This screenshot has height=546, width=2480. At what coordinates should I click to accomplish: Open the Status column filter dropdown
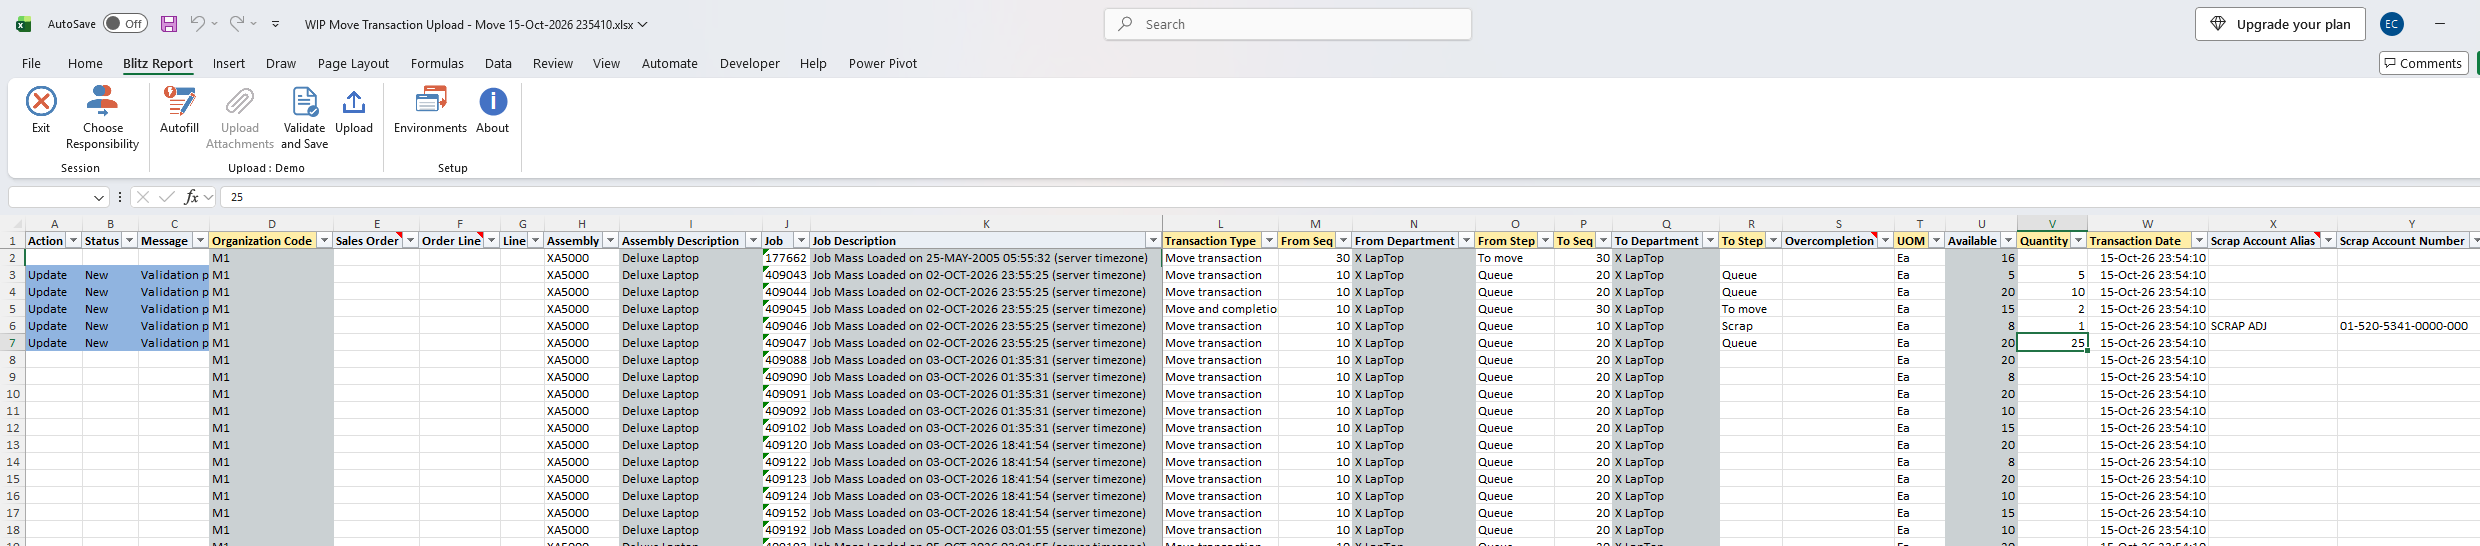tap(129, 241)
